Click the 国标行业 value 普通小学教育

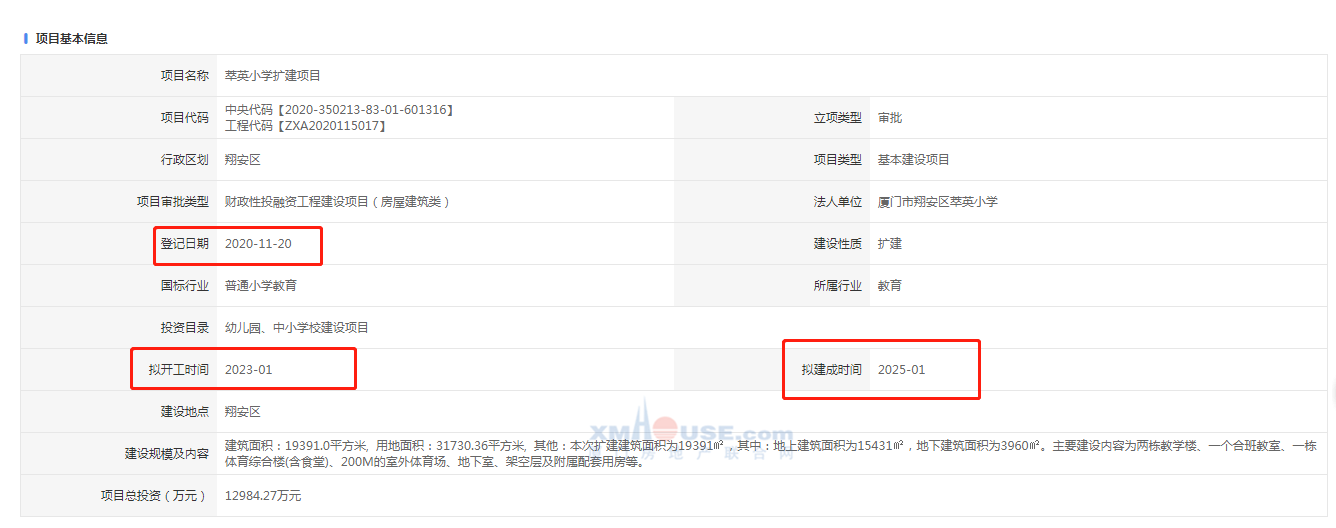click(x=260, y=286)
